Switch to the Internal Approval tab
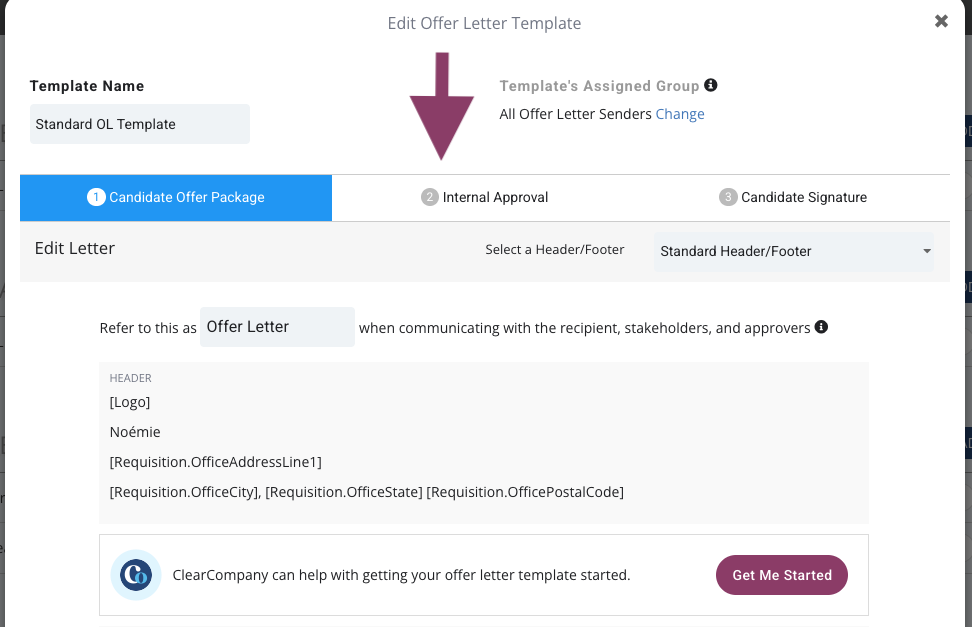 (485, 197)
